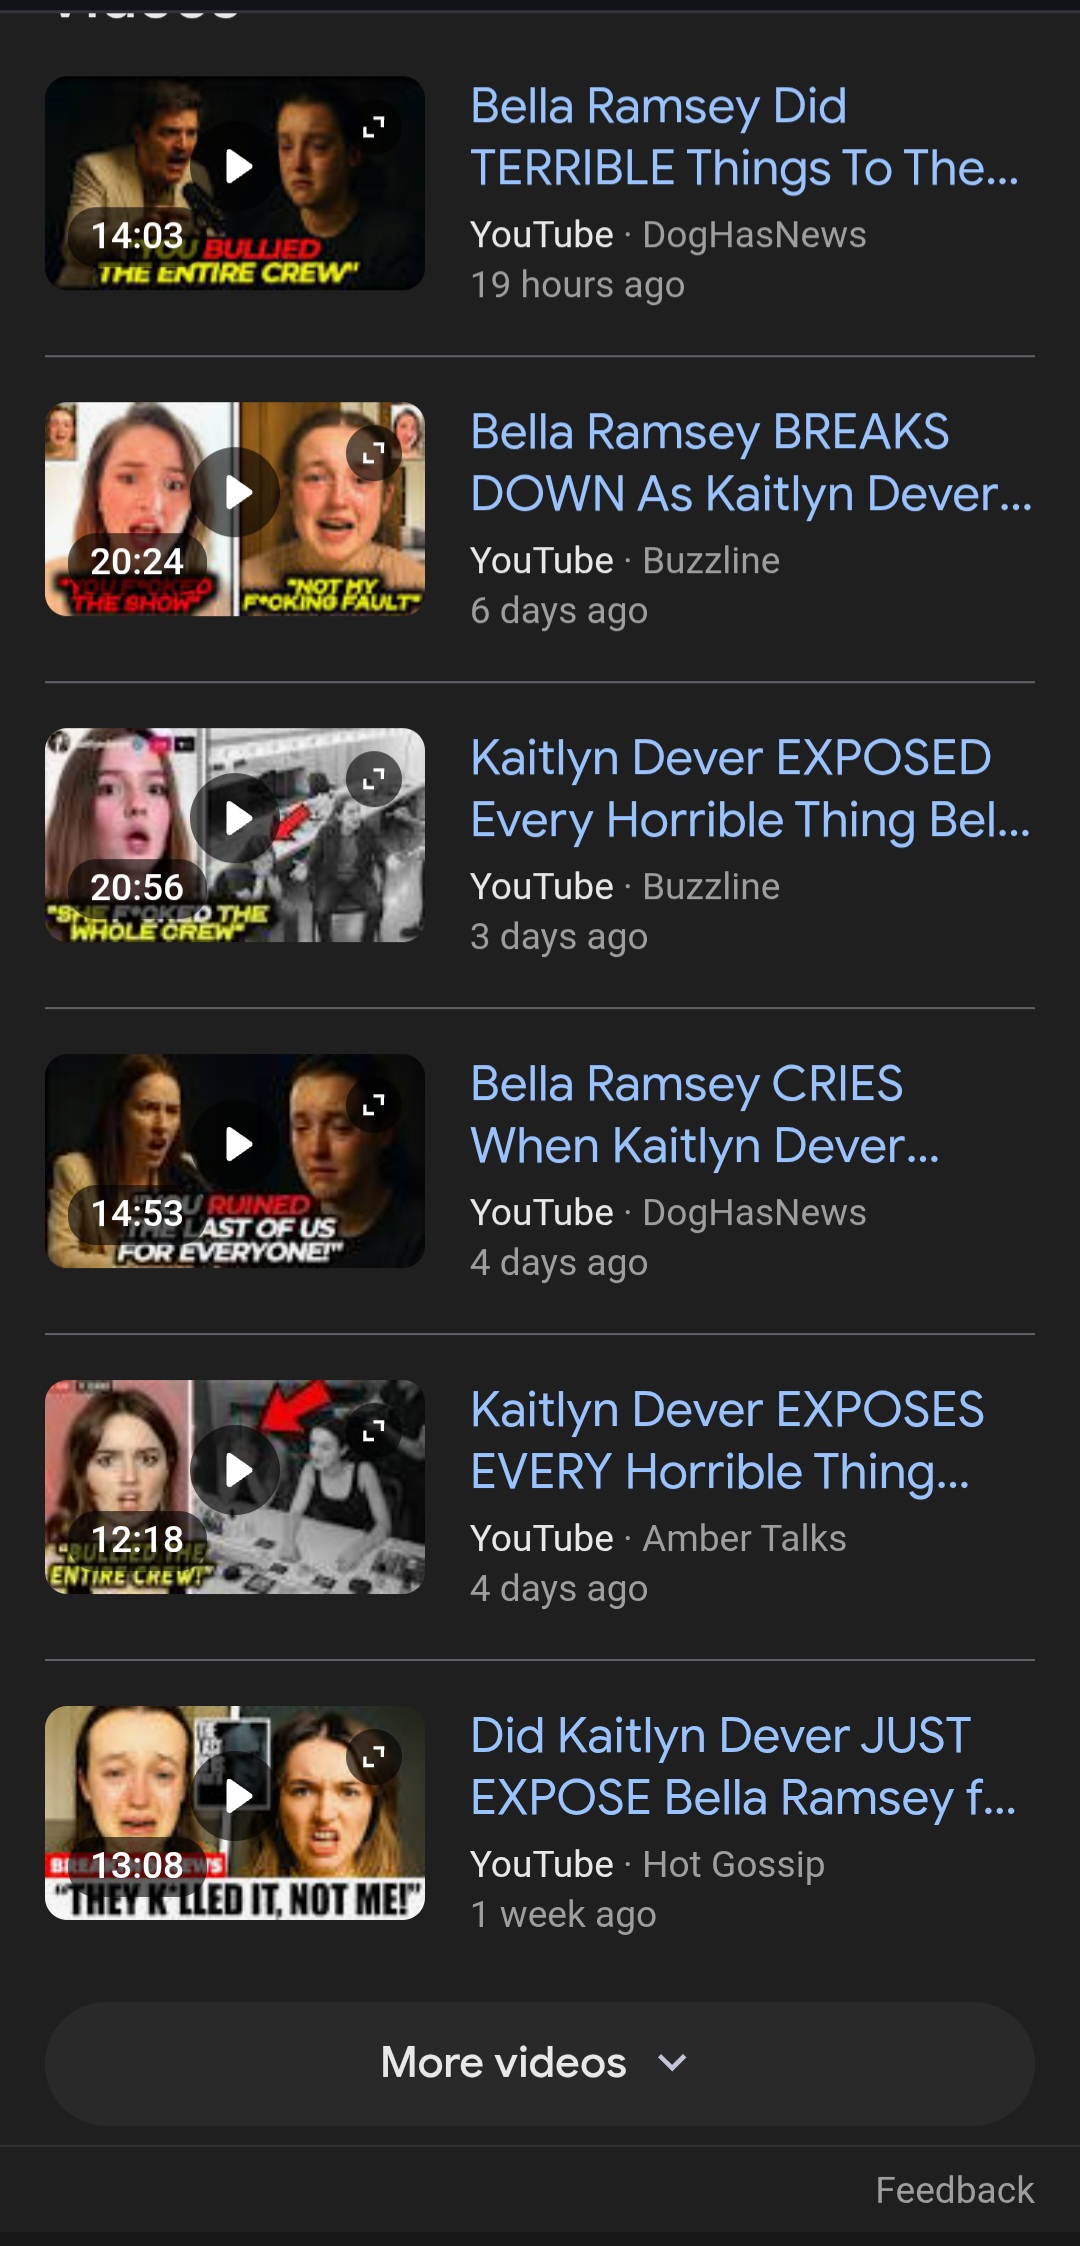The height and width of the screenshot is (2246, 1080).
Task: Play the 20:24 Buzzline video
Action: pos(236,492)
